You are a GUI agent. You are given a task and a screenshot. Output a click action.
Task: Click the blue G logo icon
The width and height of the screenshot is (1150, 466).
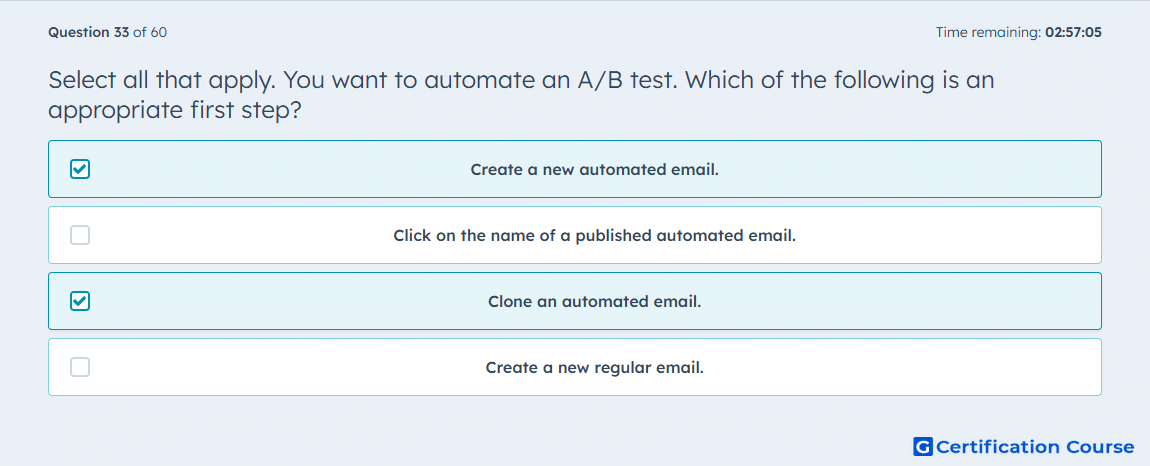(923, 446)
